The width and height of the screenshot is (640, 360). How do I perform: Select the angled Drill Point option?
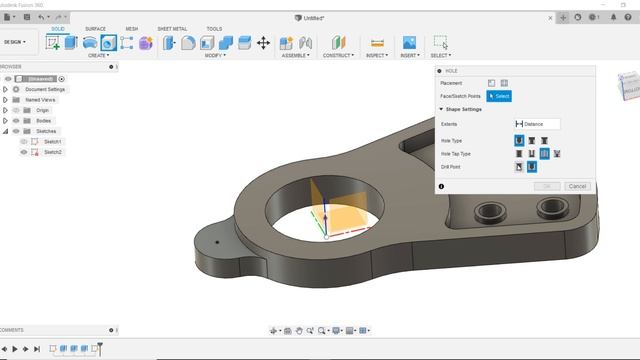532,167
